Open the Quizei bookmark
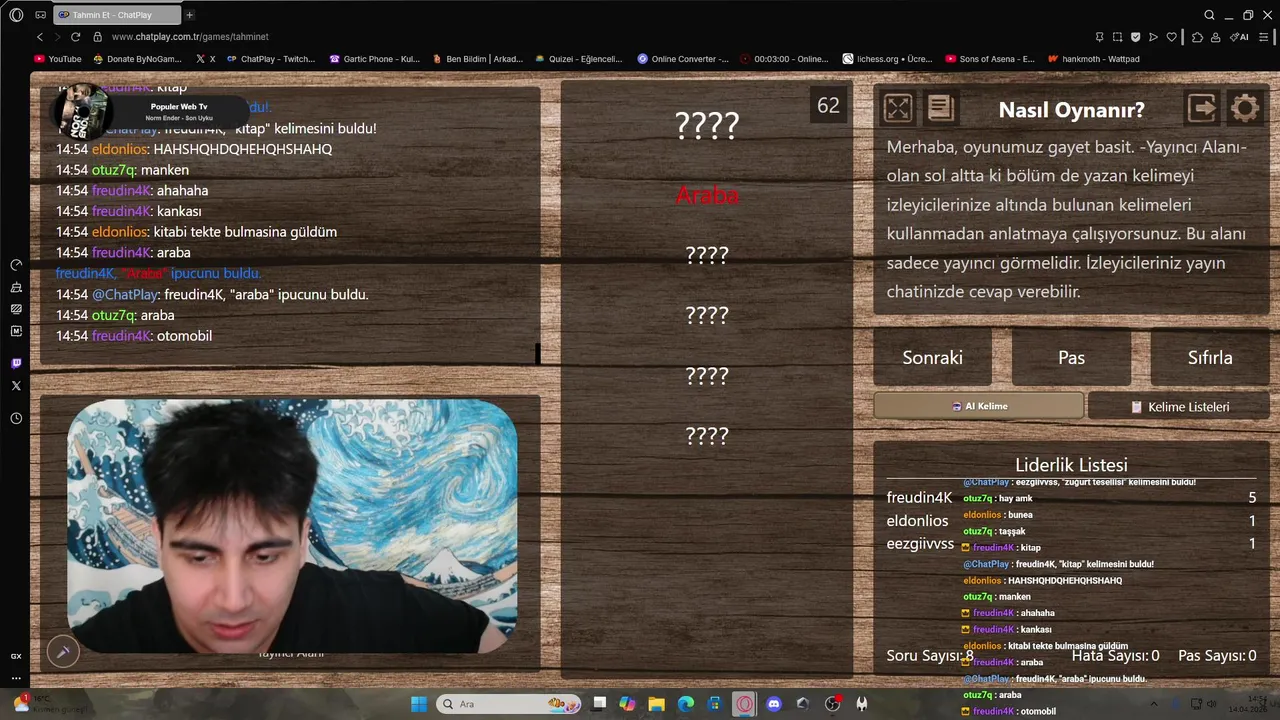1280x720 pixels. click(x=579, y=59)
